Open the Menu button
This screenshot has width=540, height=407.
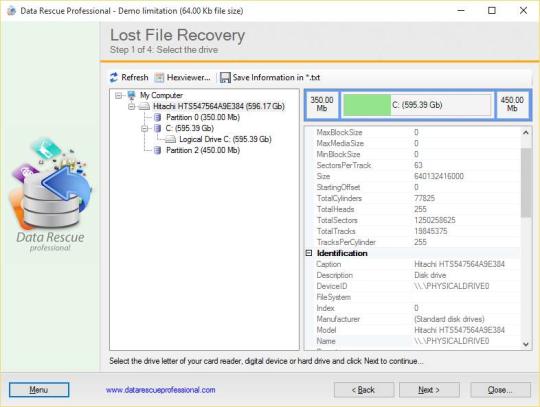point(39,390)
